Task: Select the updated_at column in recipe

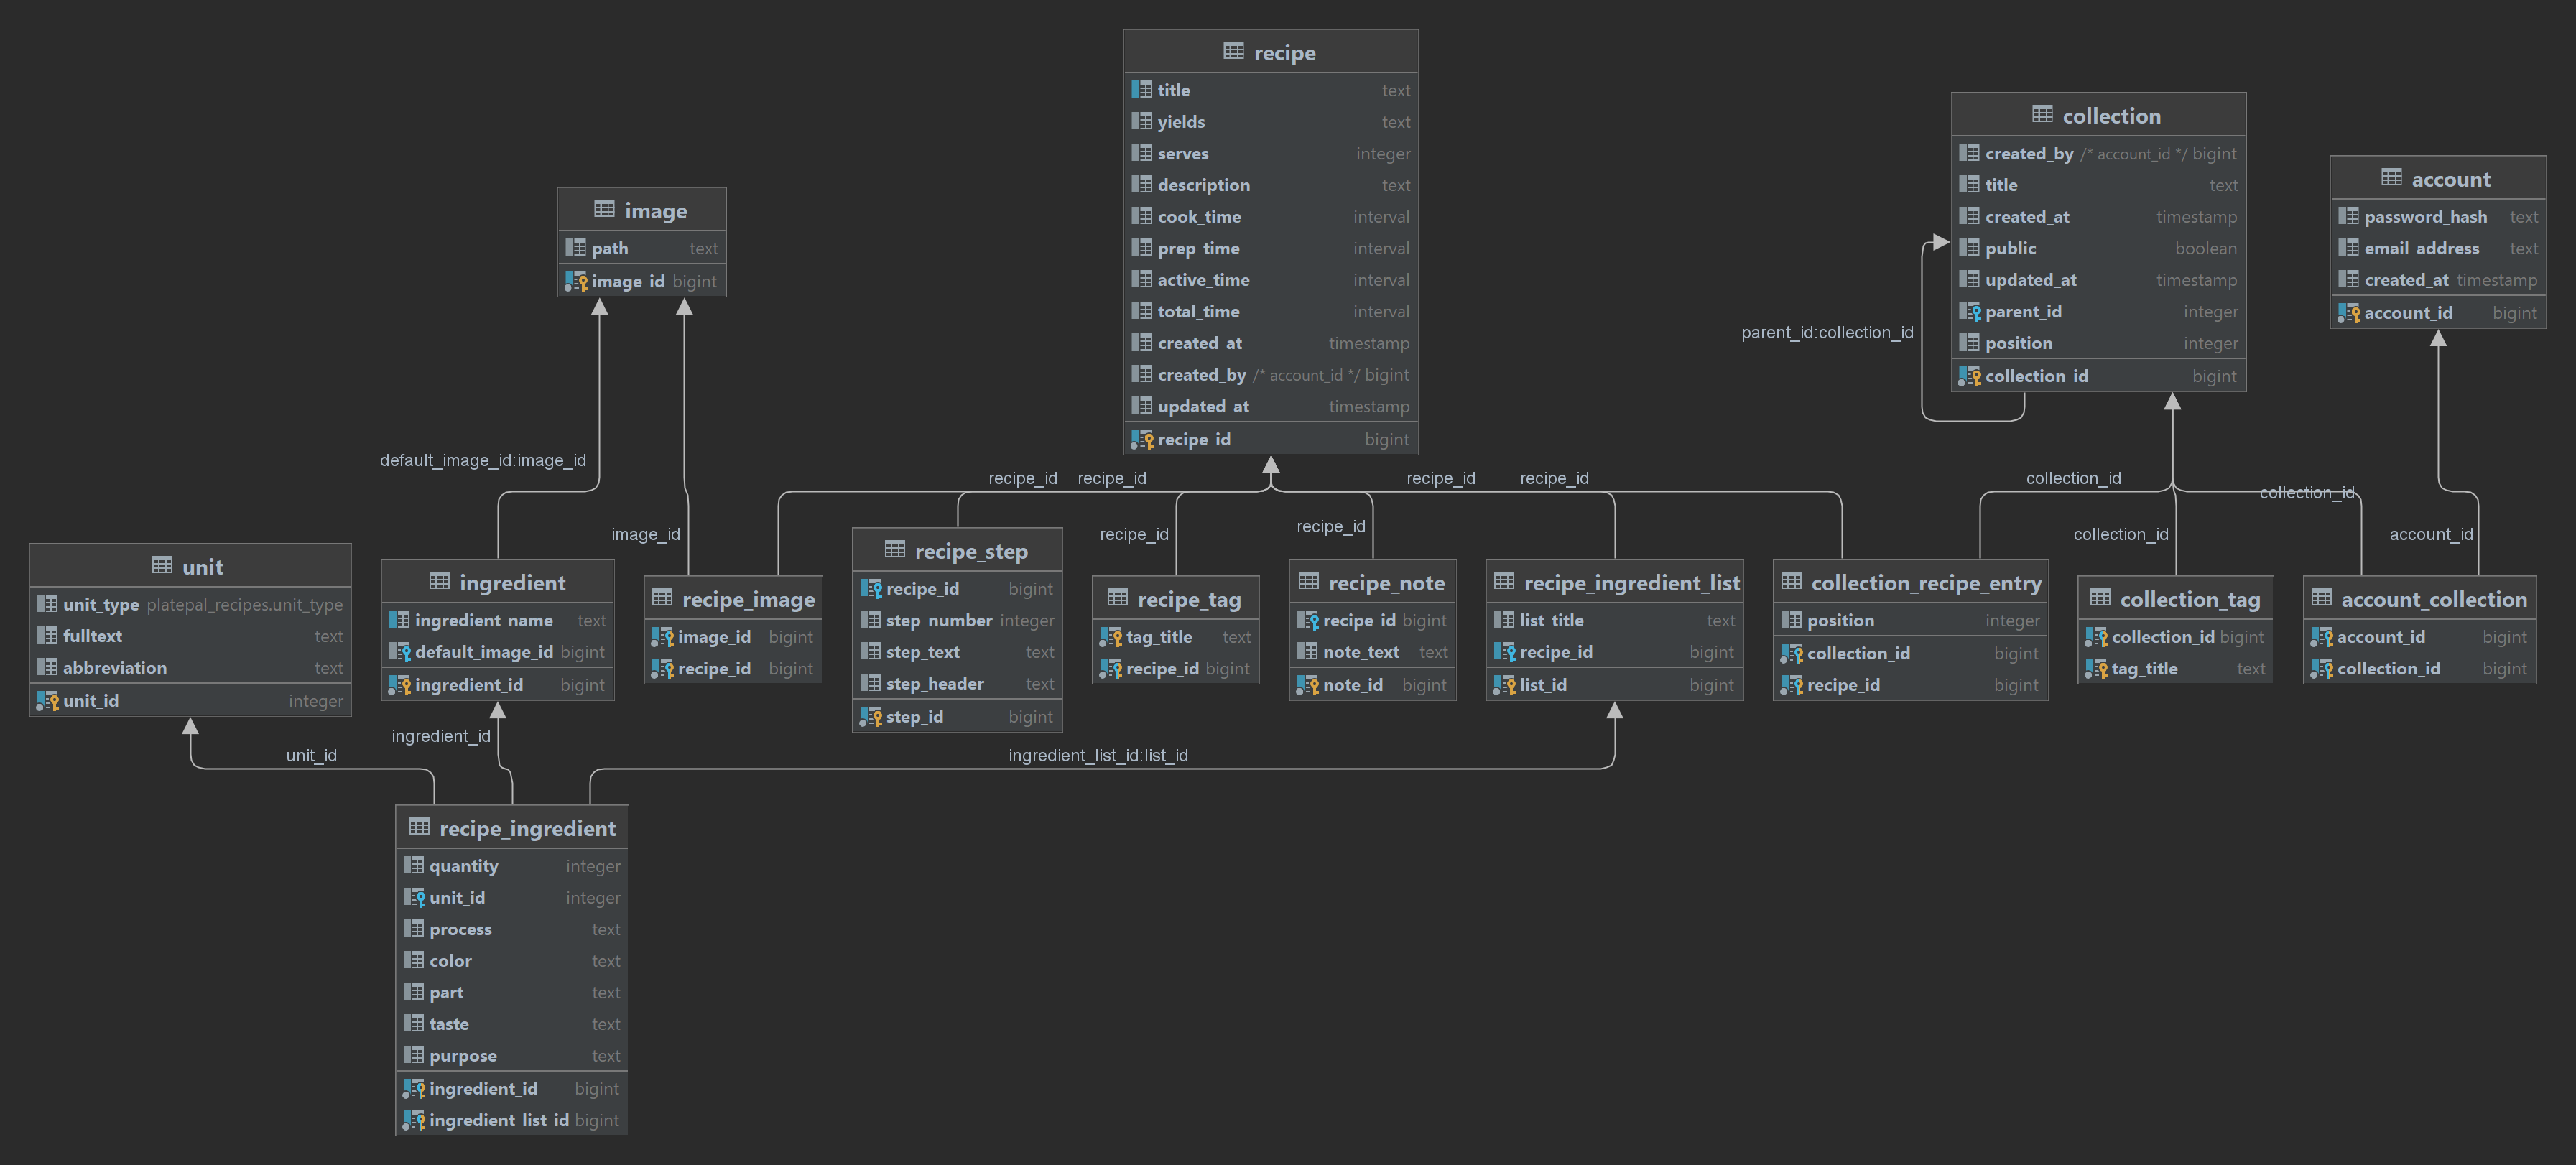Action: point(1270,406)
